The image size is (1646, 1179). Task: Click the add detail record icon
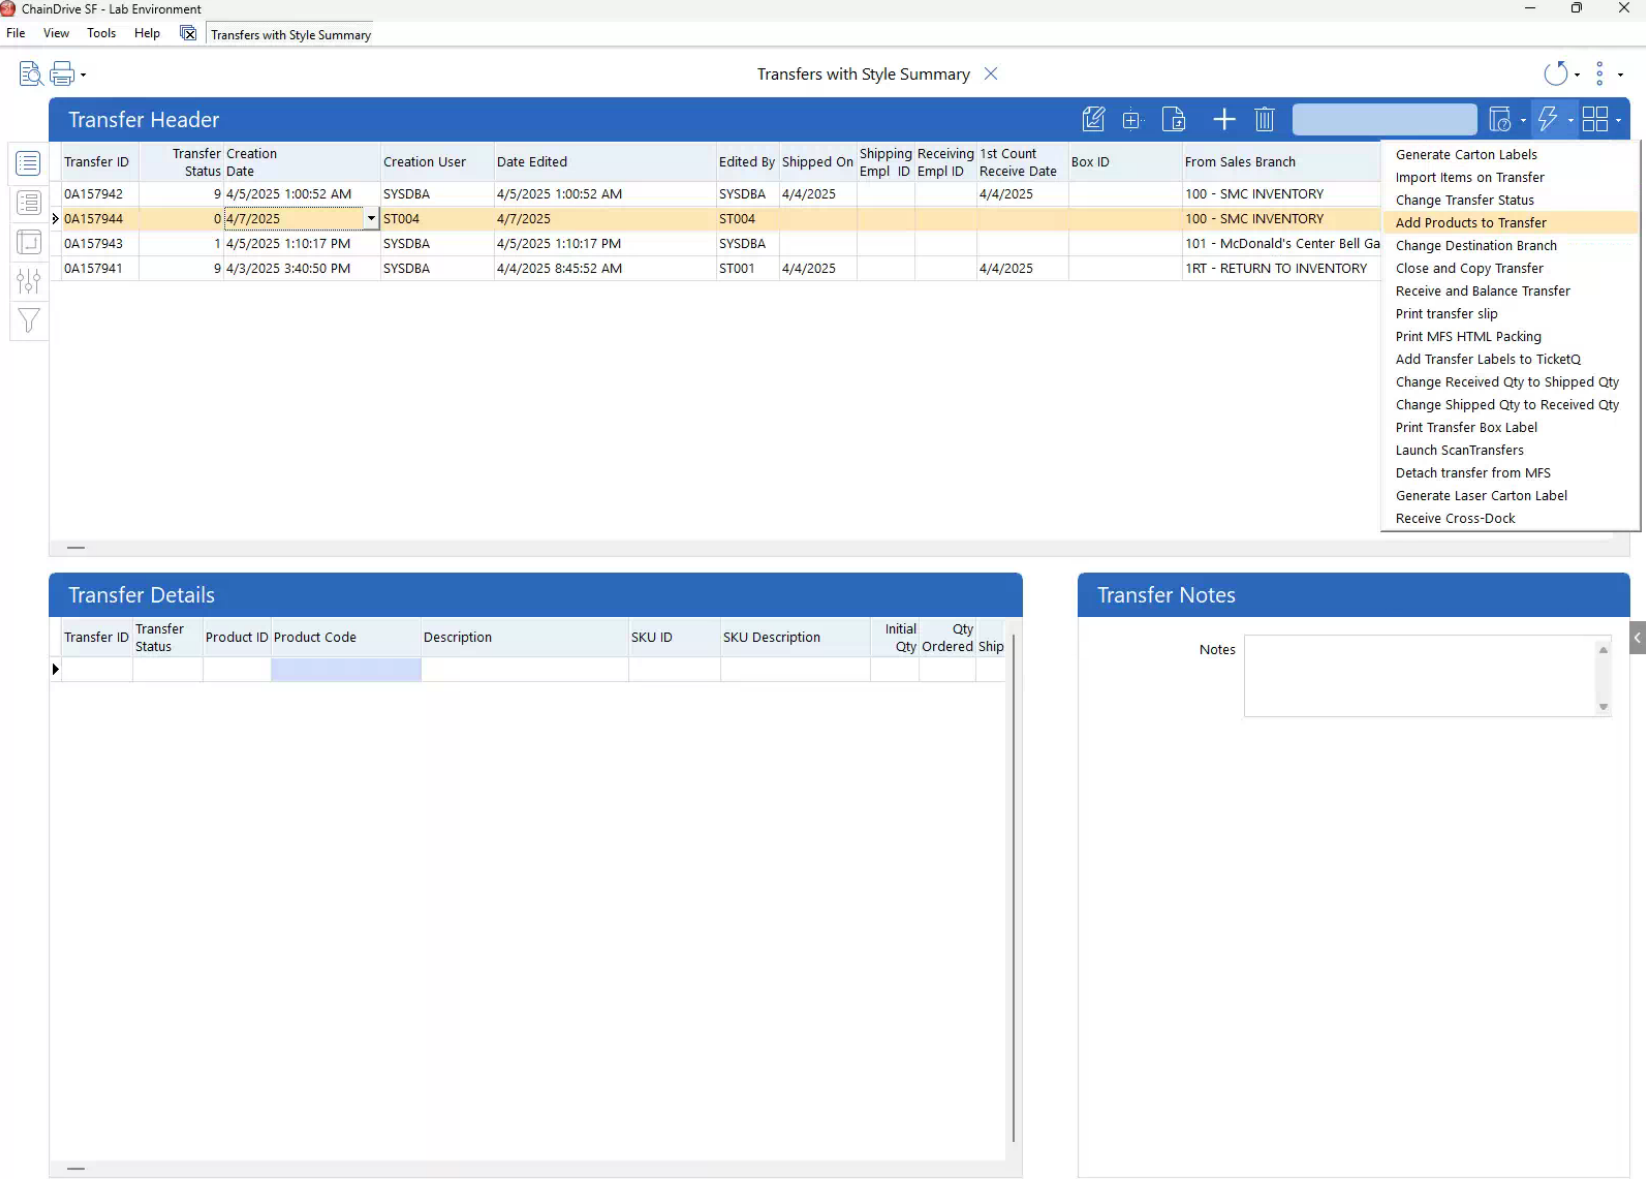1132,120
